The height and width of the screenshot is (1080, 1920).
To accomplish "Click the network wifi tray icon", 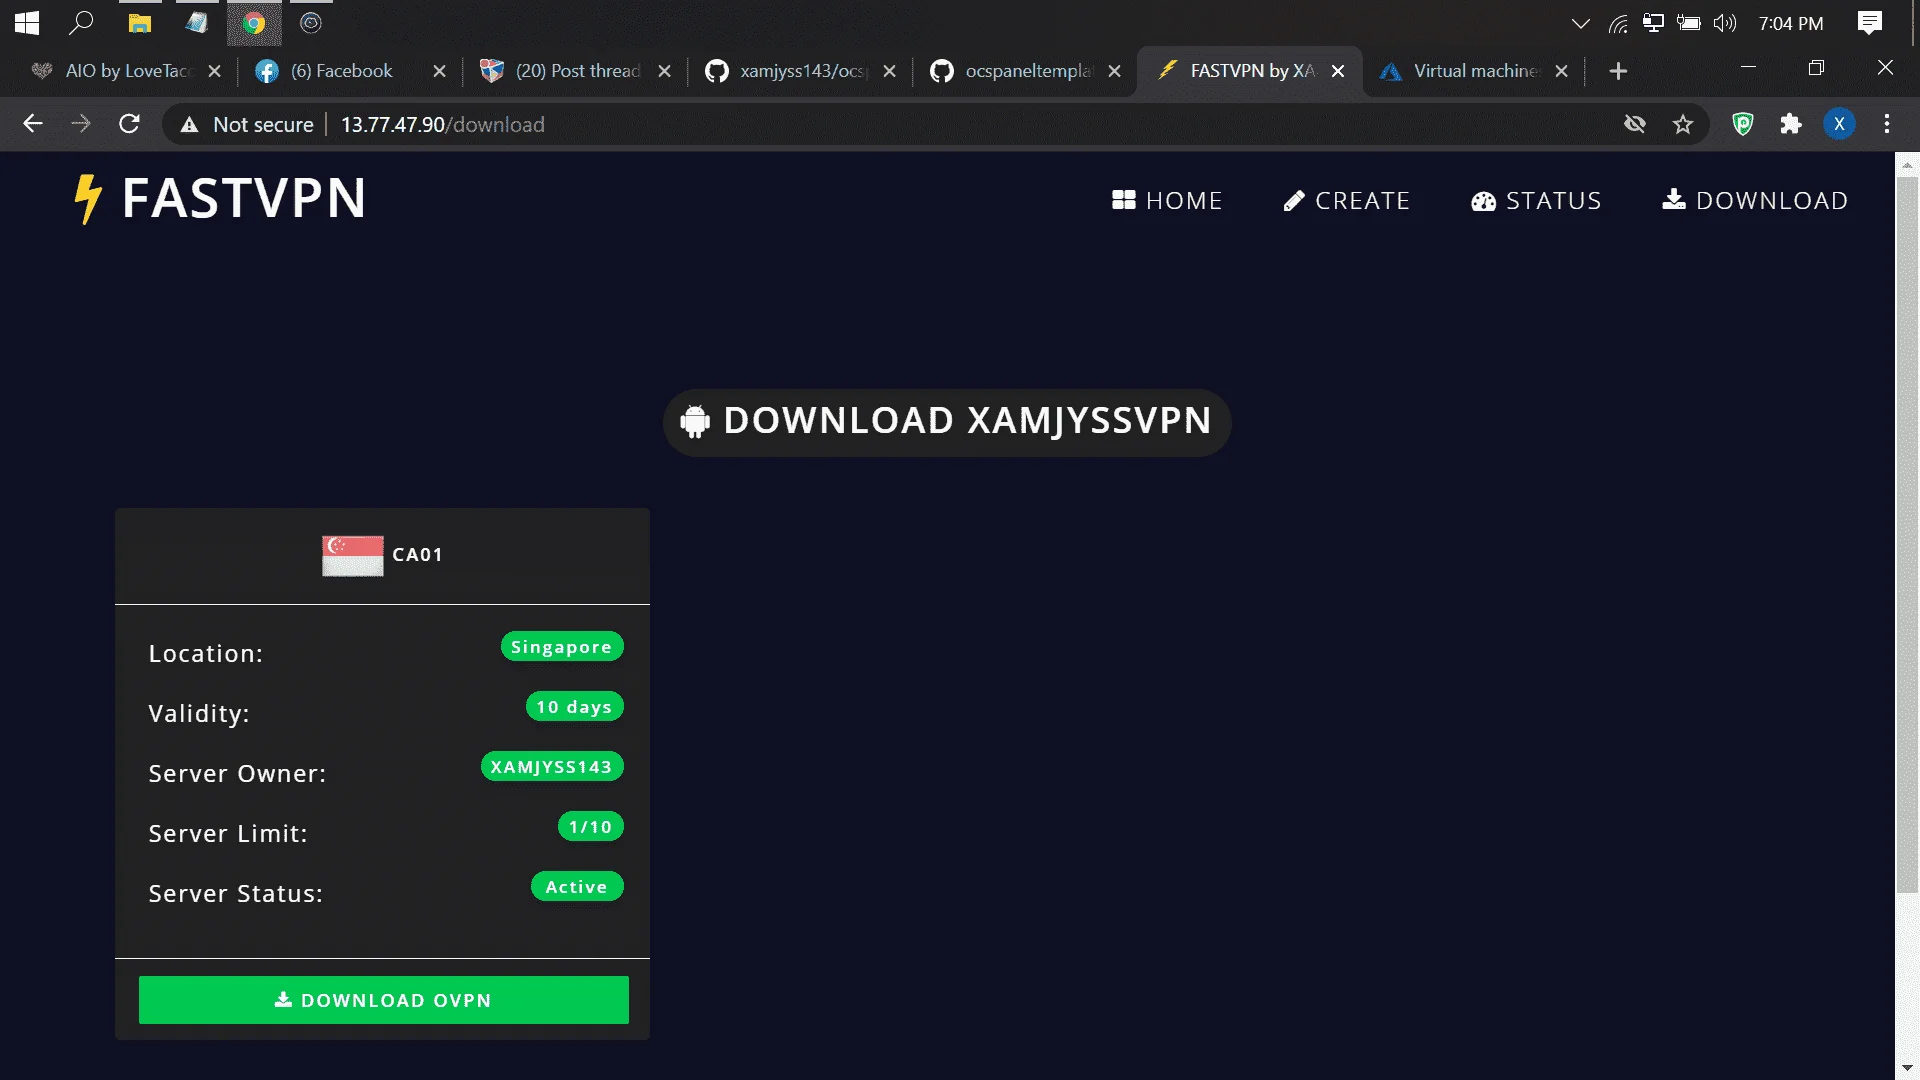I will 1618,23.
